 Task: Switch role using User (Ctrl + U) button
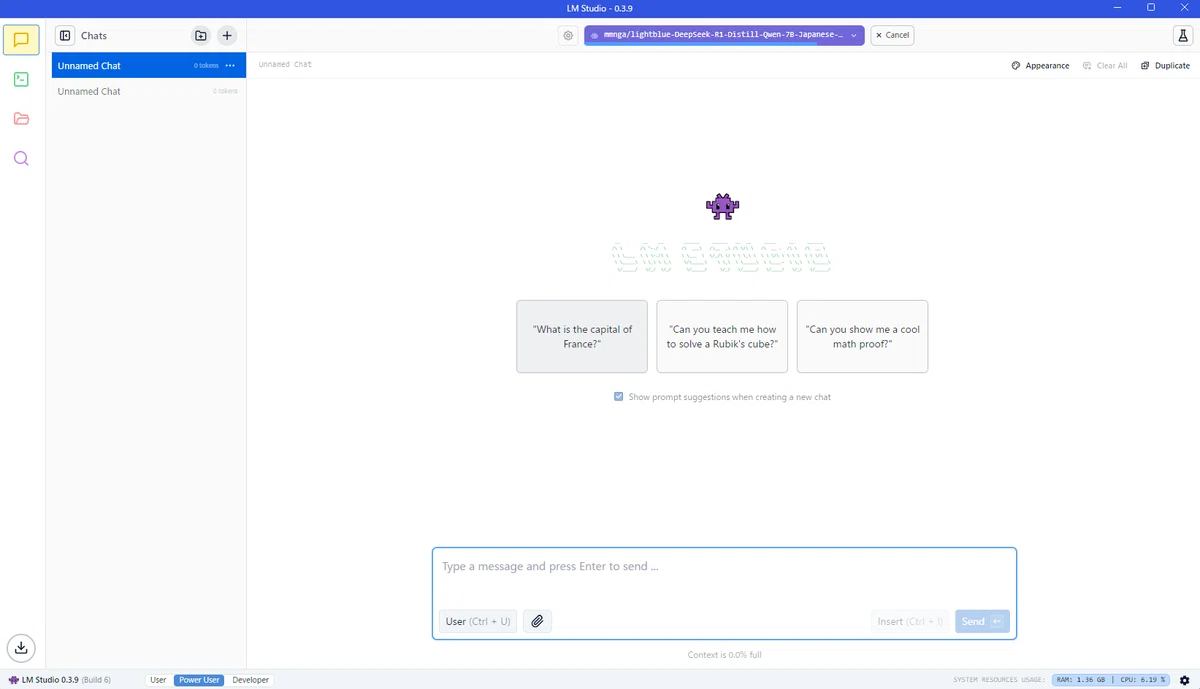(478, 621)
